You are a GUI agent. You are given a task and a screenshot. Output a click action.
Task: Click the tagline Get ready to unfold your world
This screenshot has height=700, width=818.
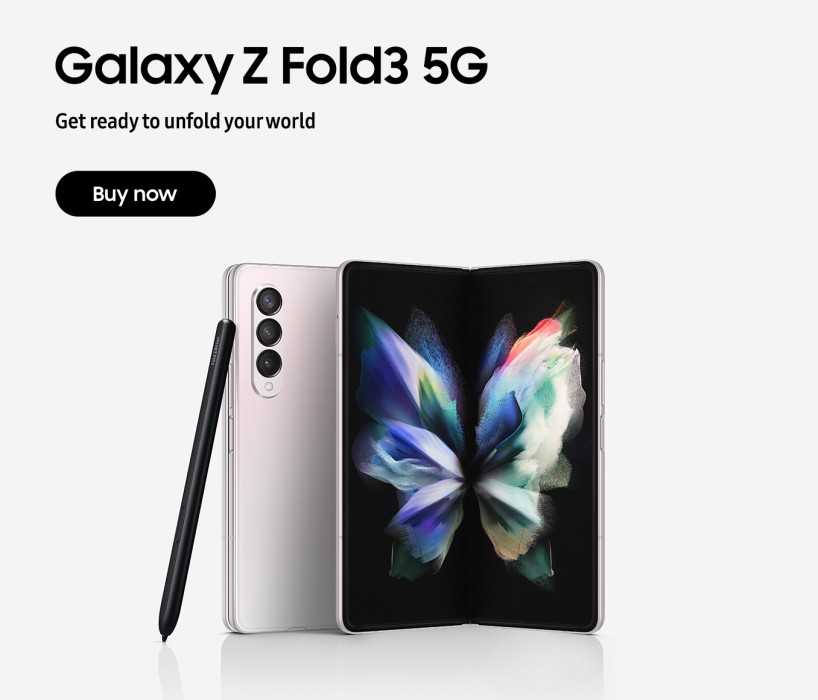tap(185, 122)
